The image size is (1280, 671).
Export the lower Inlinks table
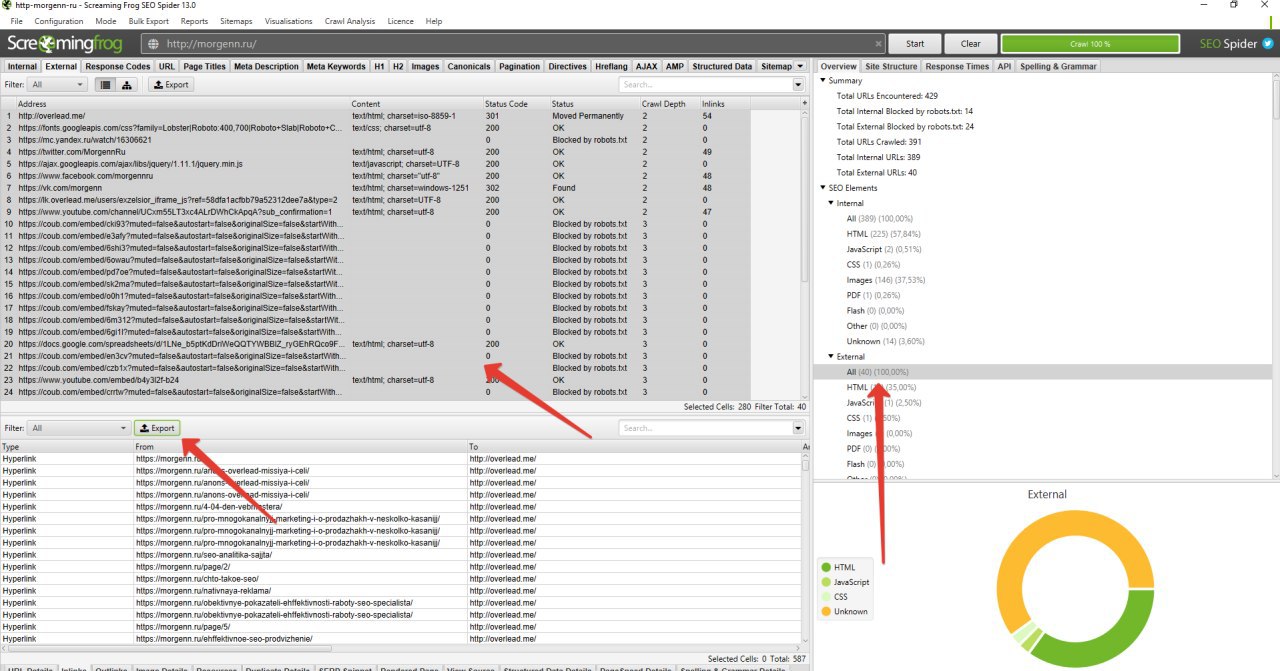(x=157, y=428)
